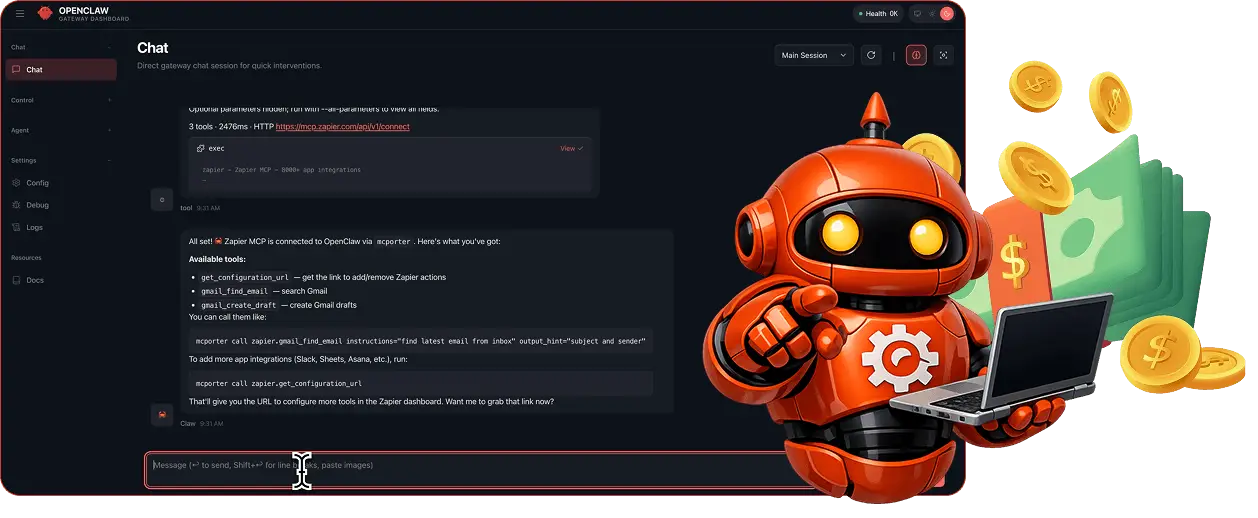Image resolution: width=1258 pixels, height=518 pixels.
Task: Expand the Agent sidebar section
Action: (110, 130)
